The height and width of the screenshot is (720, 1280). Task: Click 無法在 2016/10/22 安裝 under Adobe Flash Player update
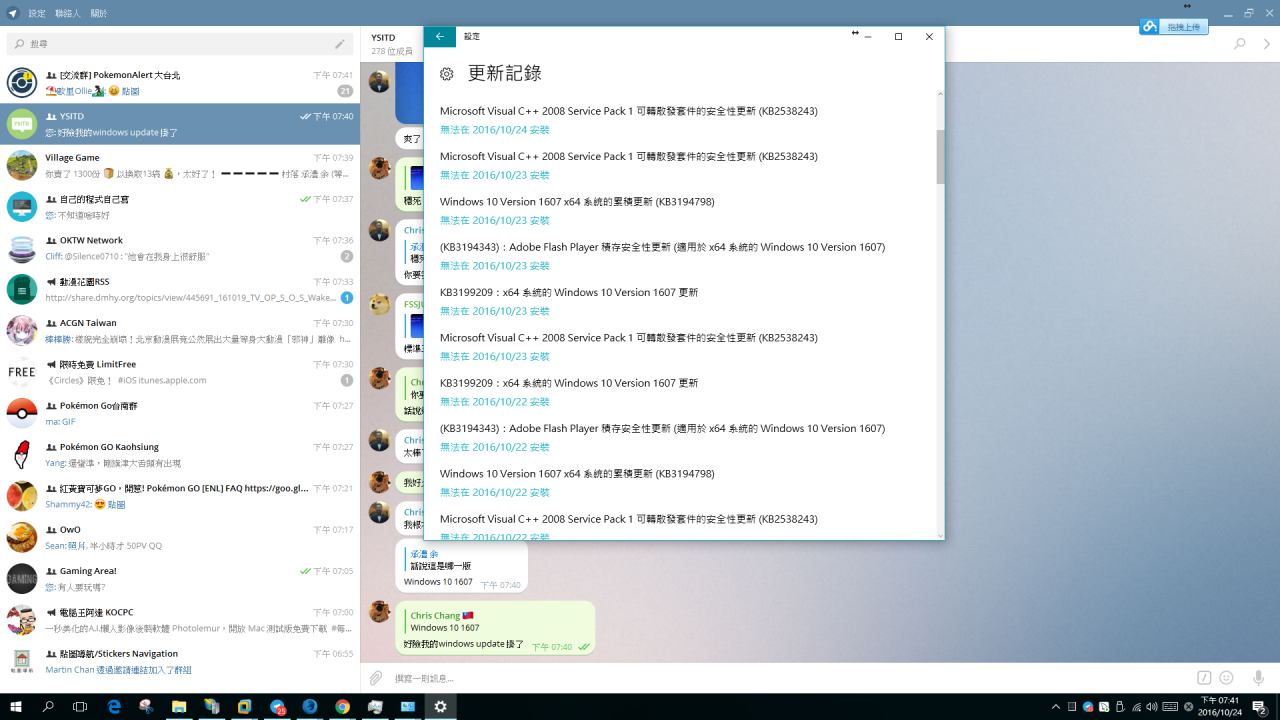495,447
